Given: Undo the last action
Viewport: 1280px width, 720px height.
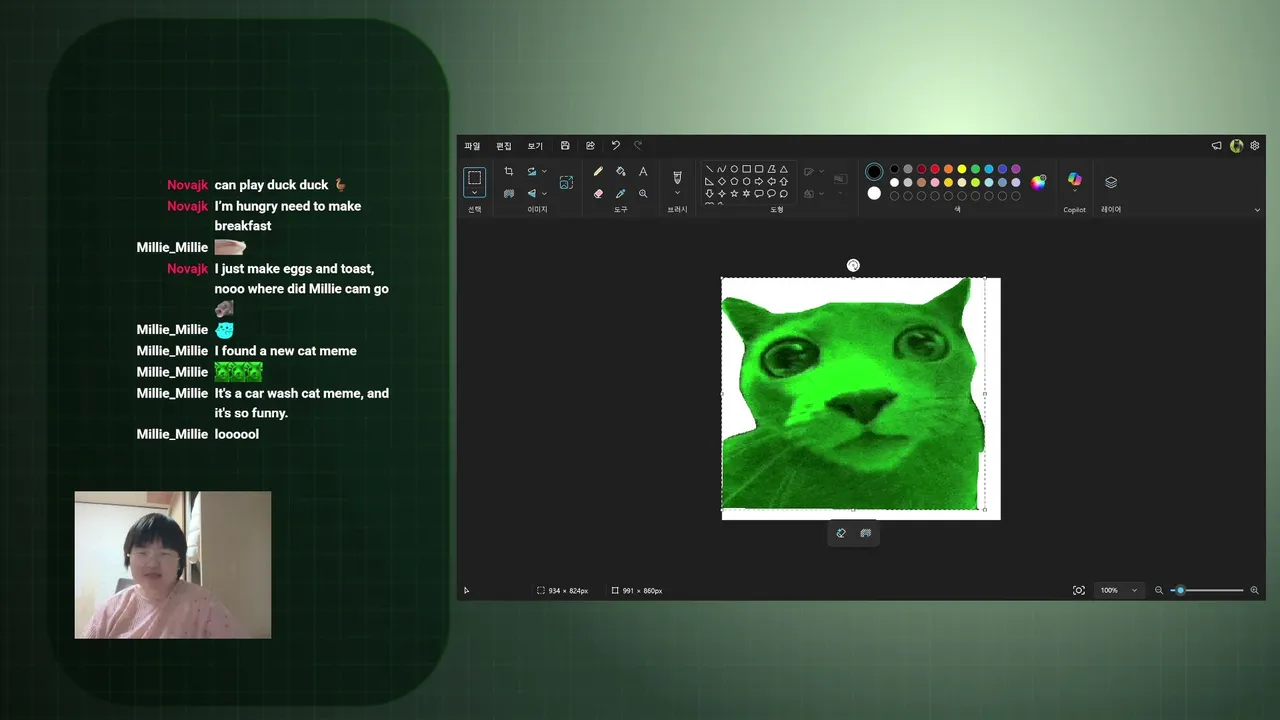Looking at the screenshot, I should pyautogui.click(x=615, y=146).
